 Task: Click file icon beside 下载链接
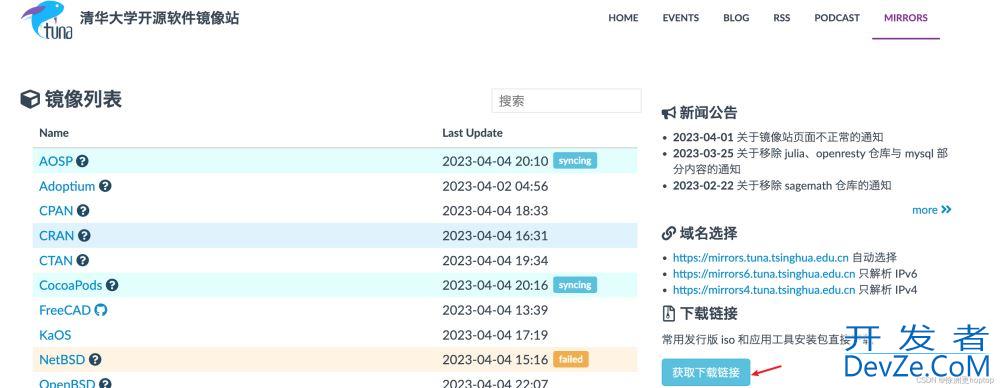pyautogui.click(x=668, y=314)
